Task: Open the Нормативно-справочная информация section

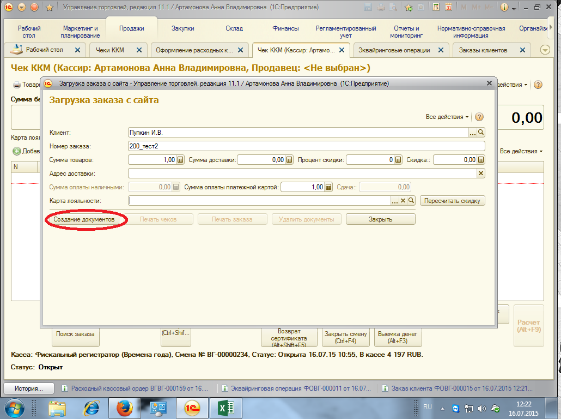Action: click(x=471, y=31)
